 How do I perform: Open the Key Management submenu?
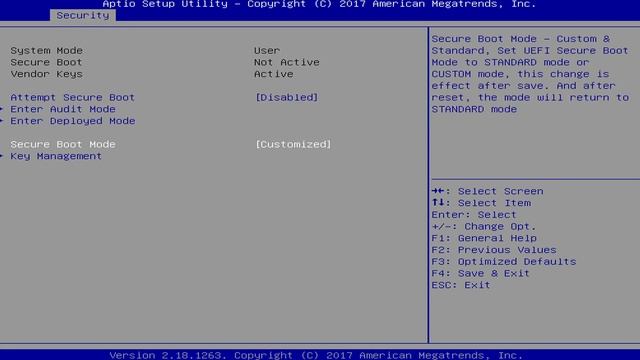click(x=56, y=156)
